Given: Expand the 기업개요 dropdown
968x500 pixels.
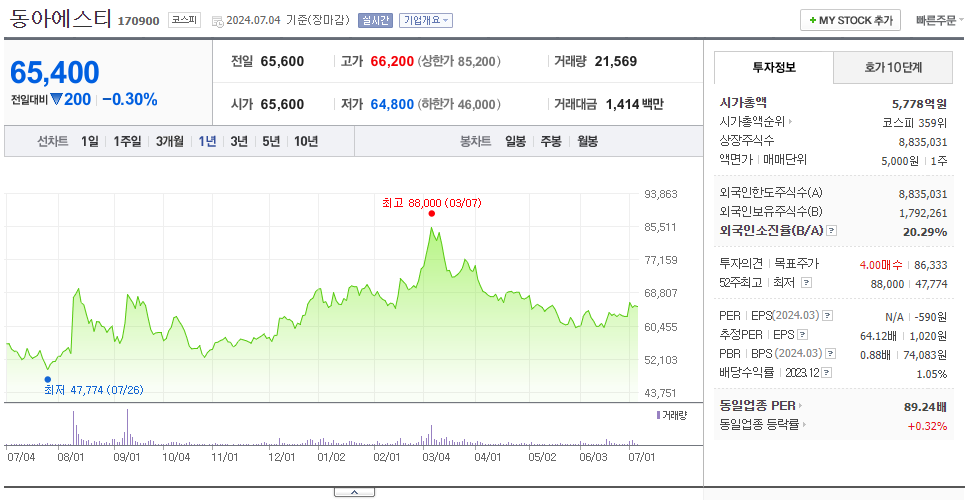Looking at the screenshot, I should click(425, 20).
